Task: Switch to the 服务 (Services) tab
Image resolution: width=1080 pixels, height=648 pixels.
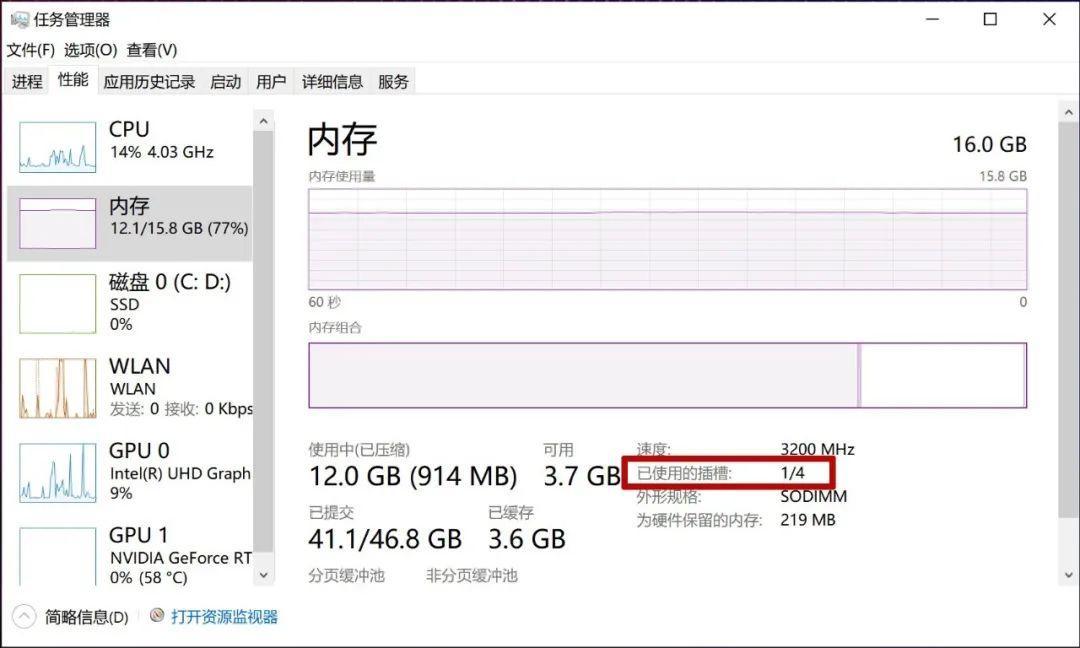Action: coord(392,80)
